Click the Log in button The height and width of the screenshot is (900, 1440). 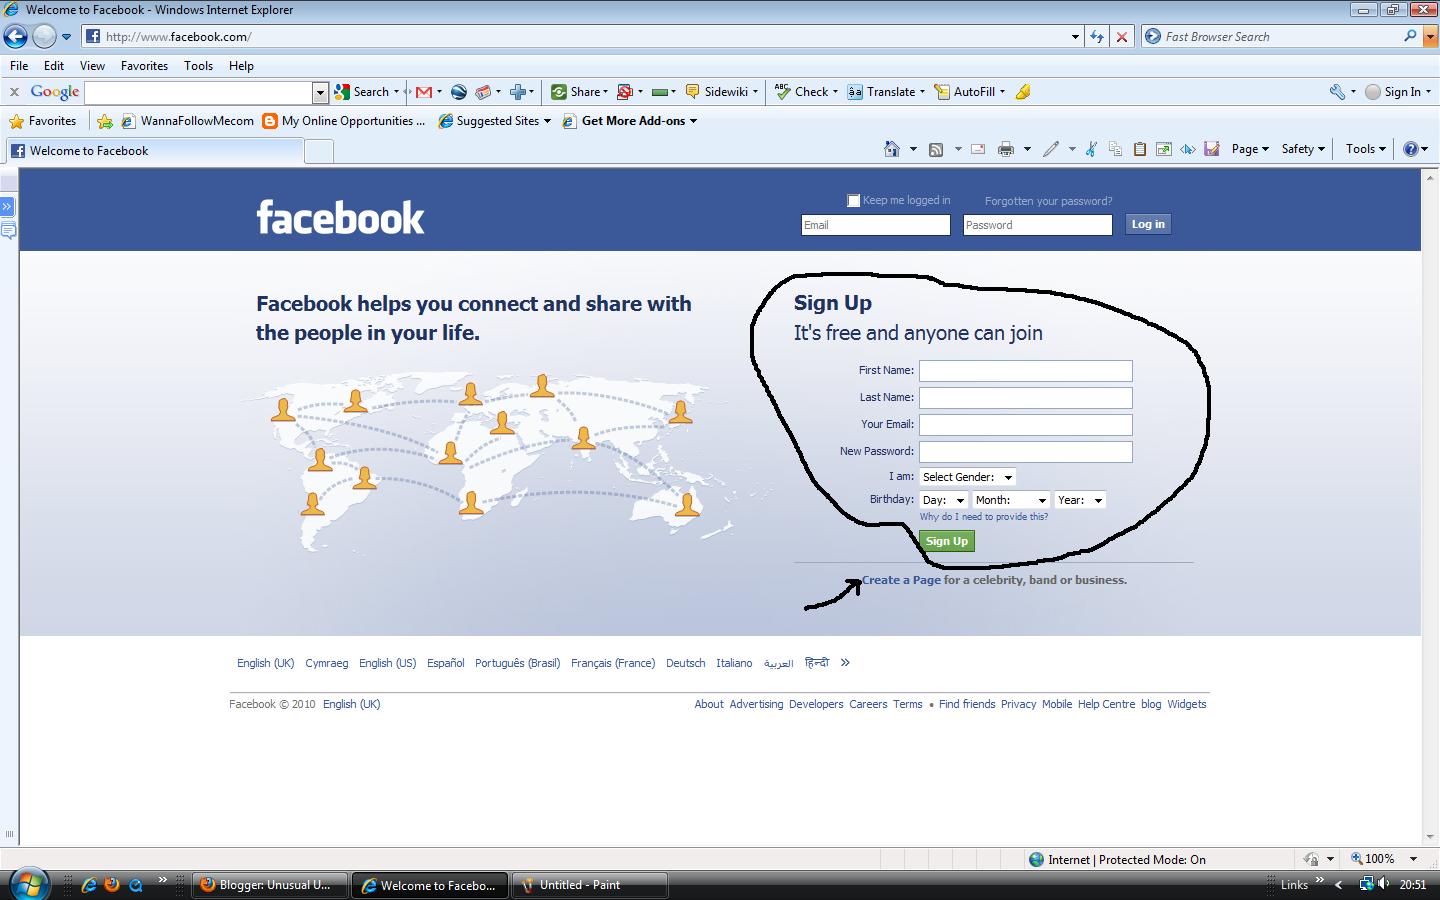click(1148, 224)
